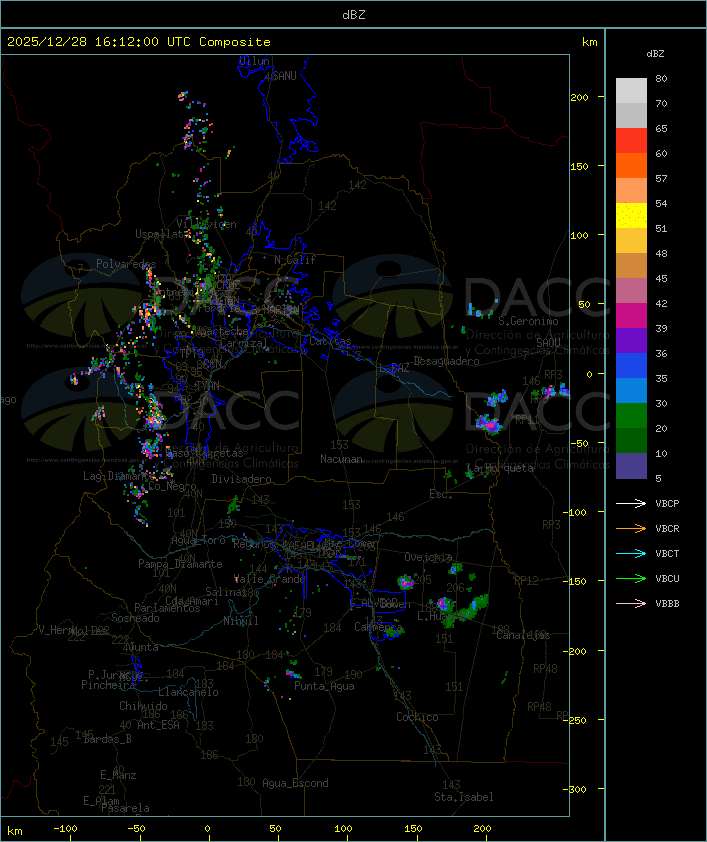Click the 2025/12/28 16:12:00 UTC Composite timestamp
This screenshot has width=707, height=842.
coord(139,42)
